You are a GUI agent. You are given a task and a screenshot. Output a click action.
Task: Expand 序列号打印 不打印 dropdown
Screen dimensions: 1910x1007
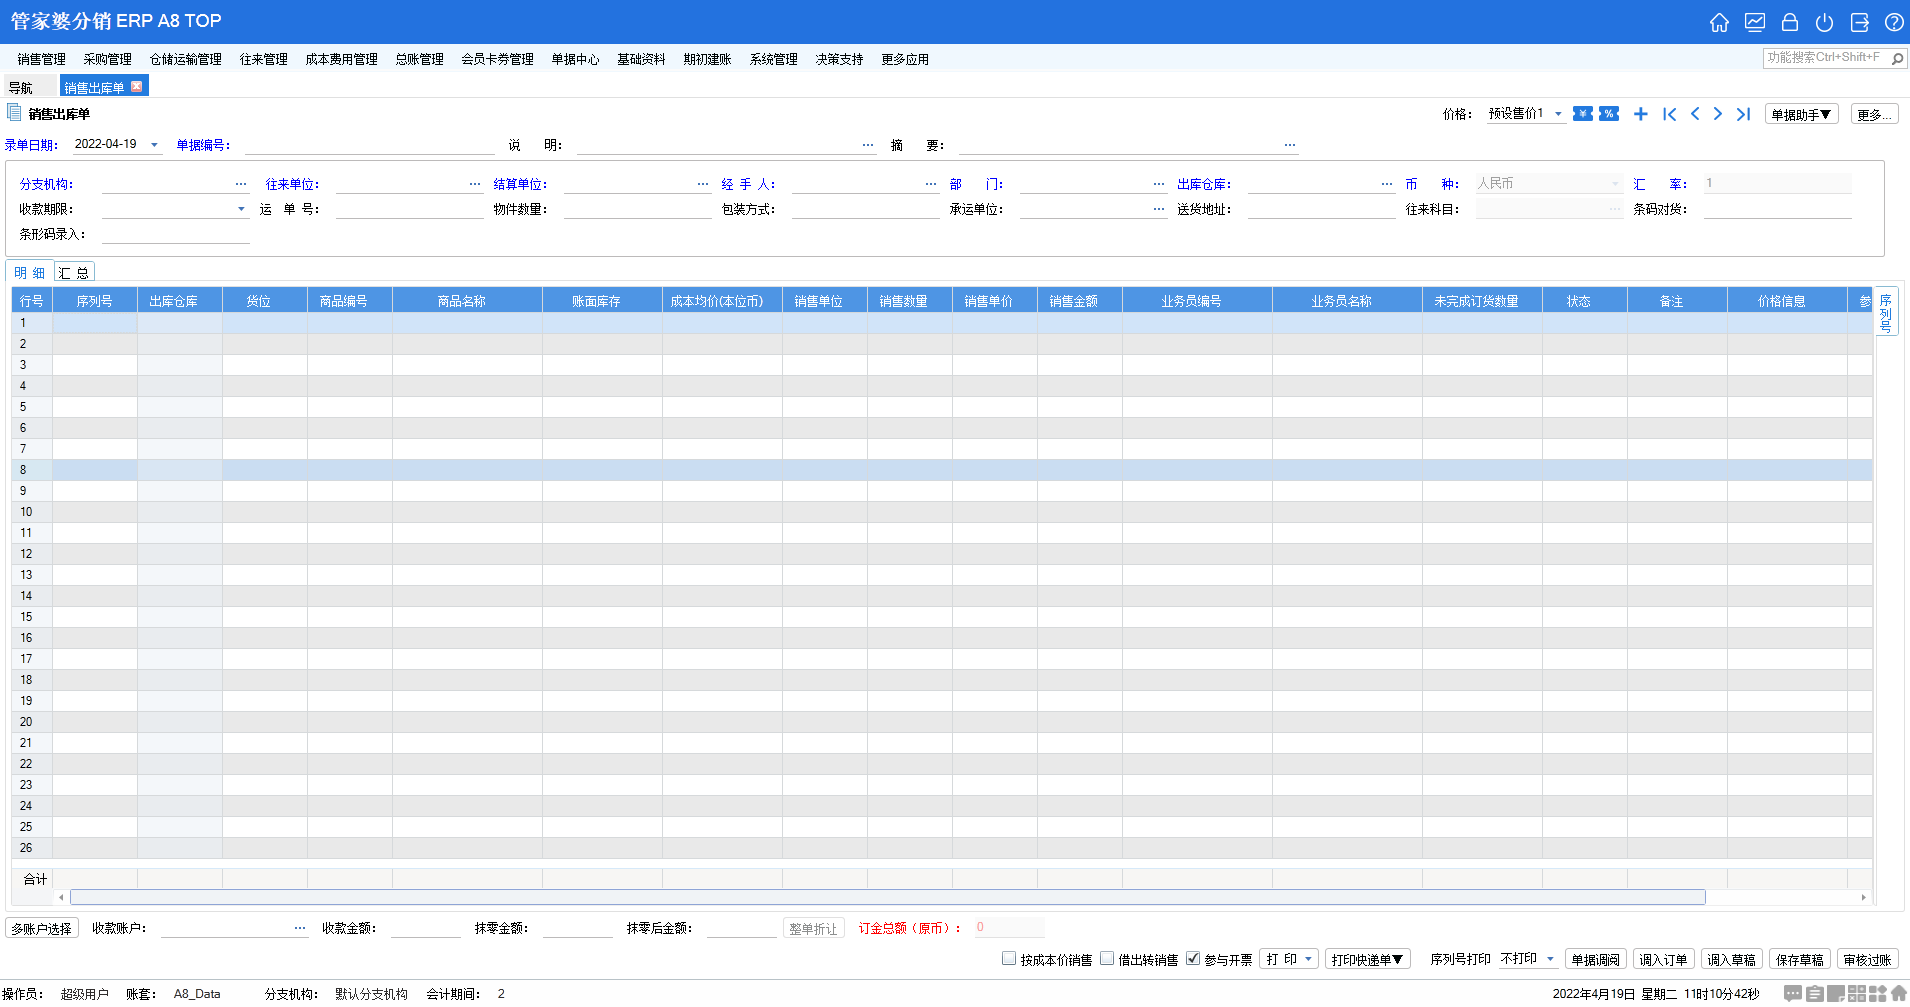pyautogui.click(x=1551, y=959)
